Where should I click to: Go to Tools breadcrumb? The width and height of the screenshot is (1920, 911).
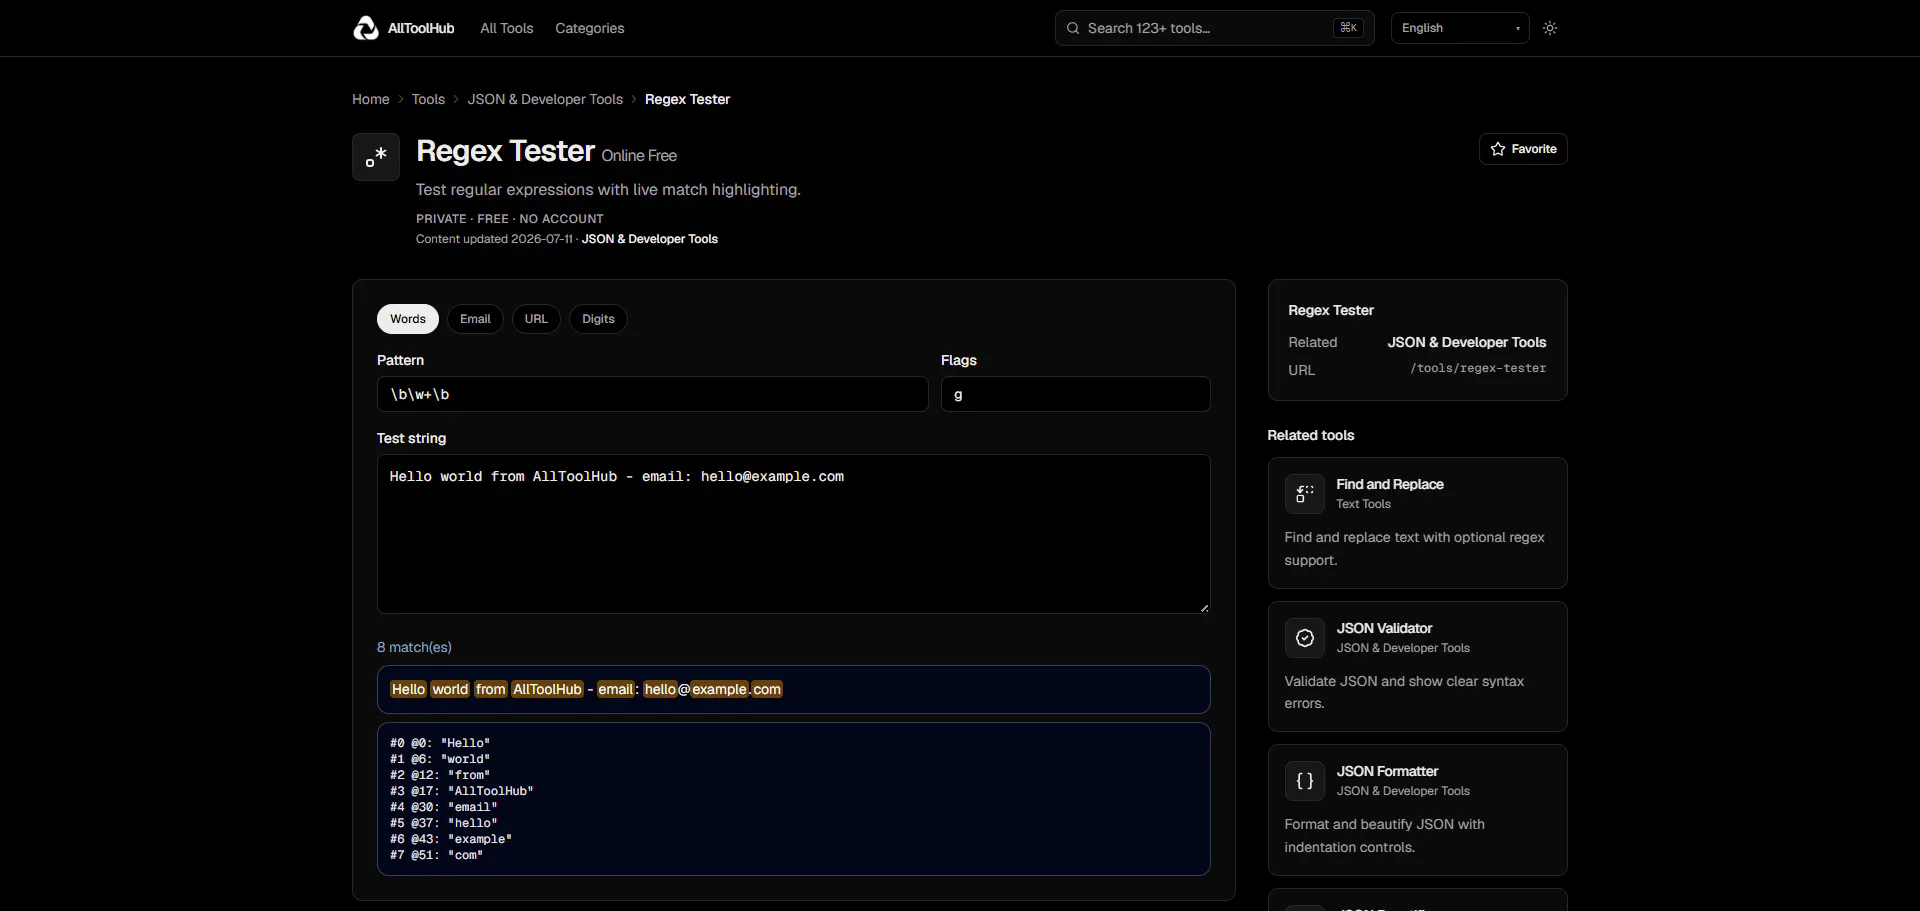(x=428, y=99)
